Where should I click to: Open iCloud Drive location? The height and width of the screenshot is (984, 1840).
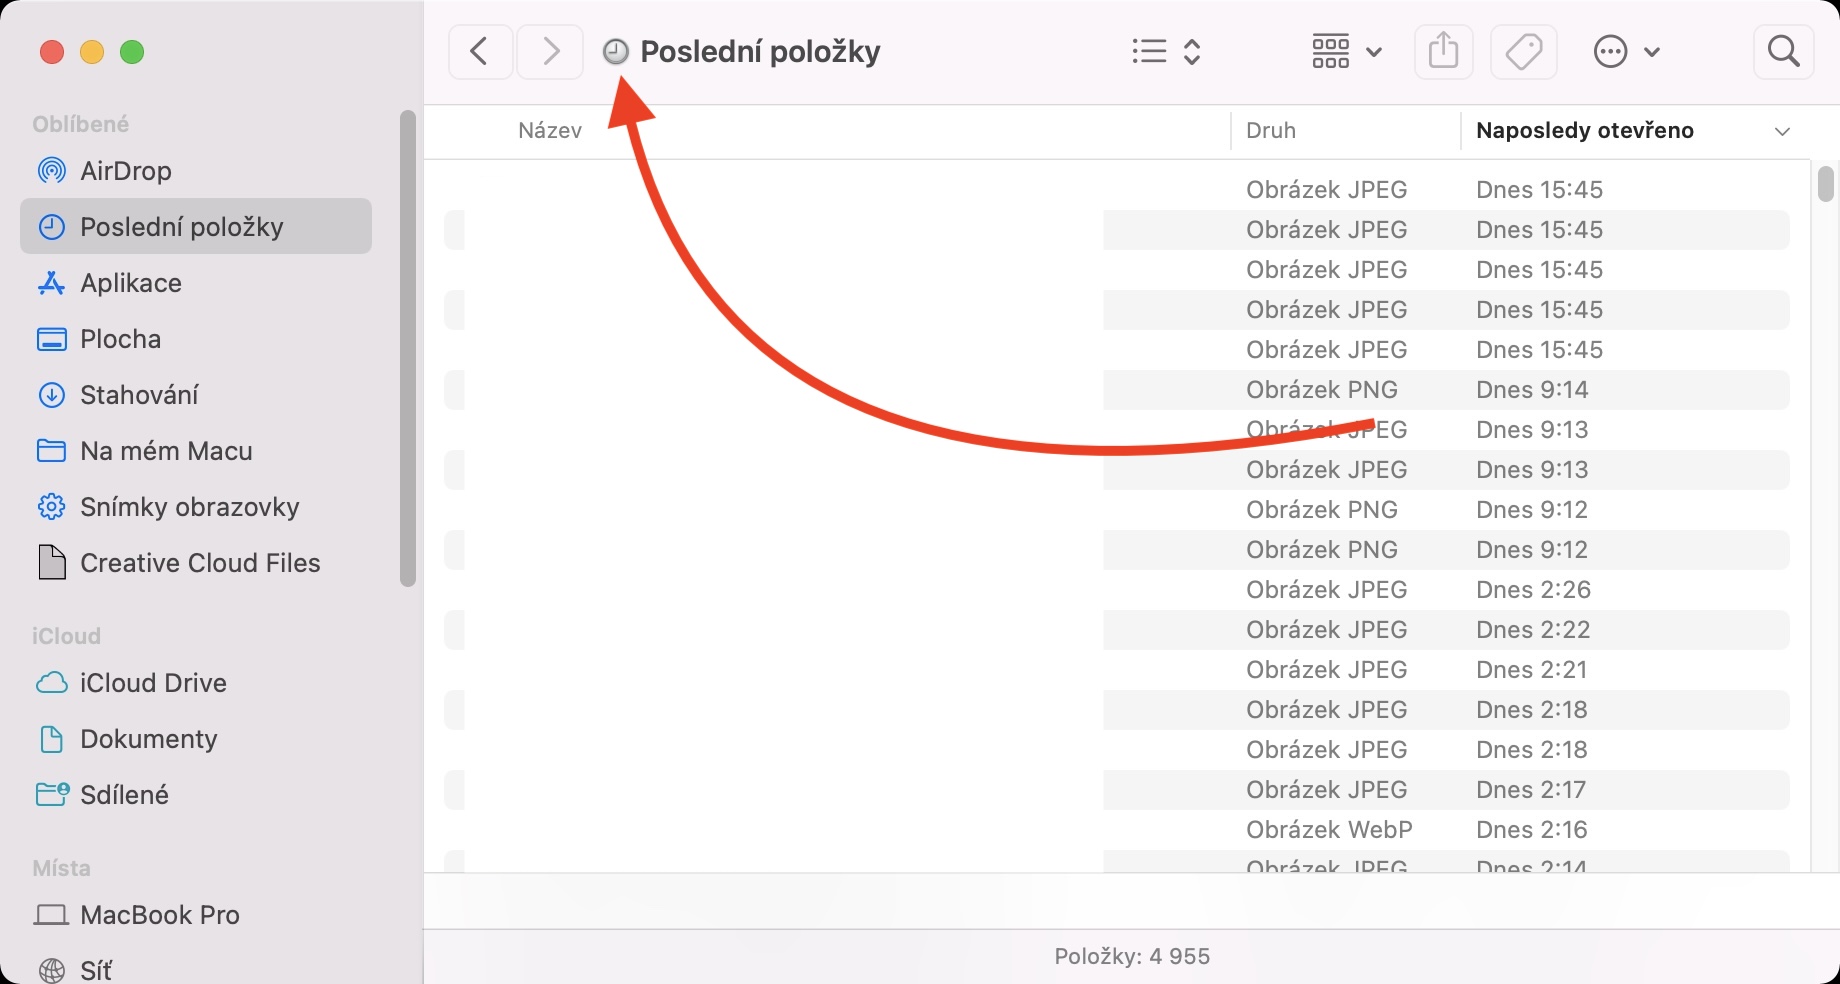(153, 683)
